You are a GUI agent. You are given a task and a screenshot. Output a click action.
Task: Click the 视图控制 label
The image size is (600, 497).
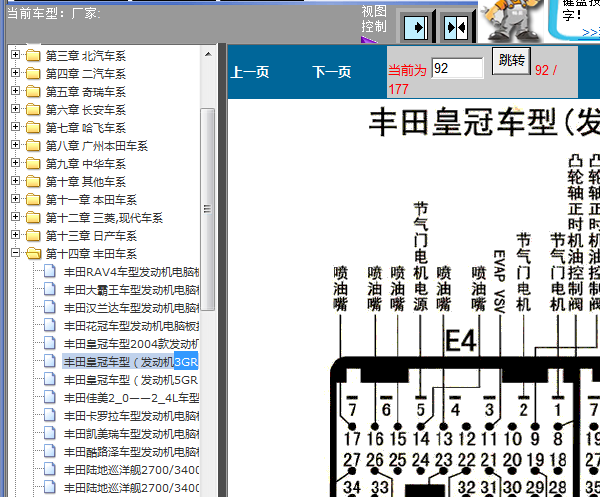pyautogui.click(x=373, y=19)
